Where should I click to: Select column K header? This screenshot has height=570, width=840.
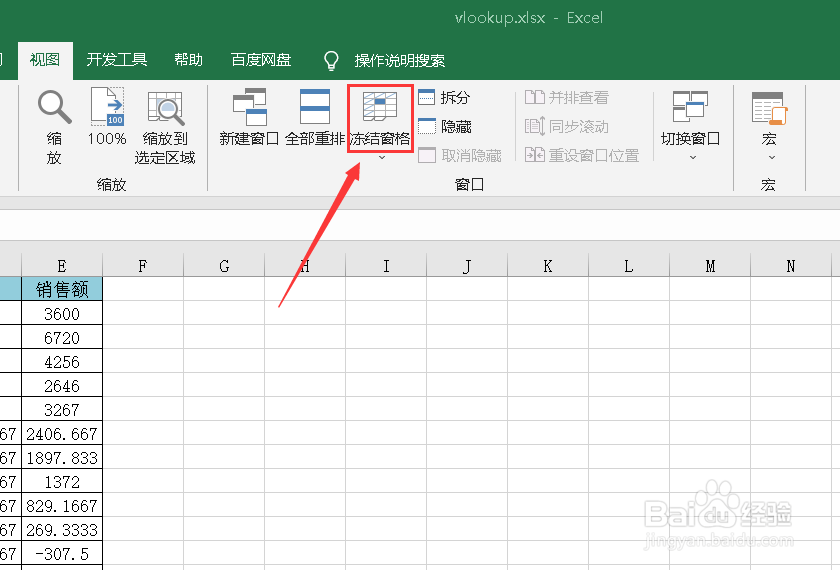[548, 266]
